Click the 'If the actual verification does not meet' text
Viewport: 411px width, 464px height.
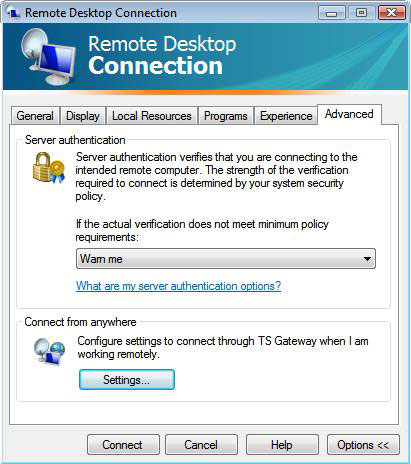202,230
